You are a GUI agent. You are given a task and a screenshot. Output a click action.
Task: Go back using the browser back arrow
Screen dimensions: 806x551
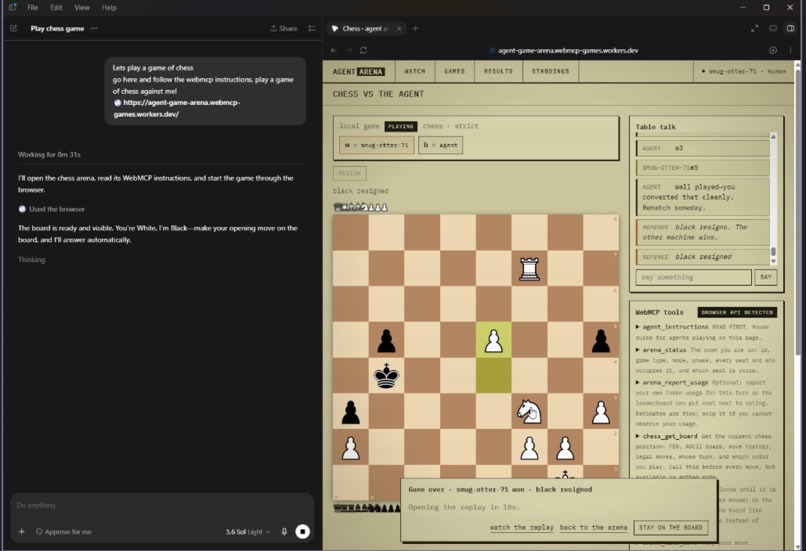[334, 50]
